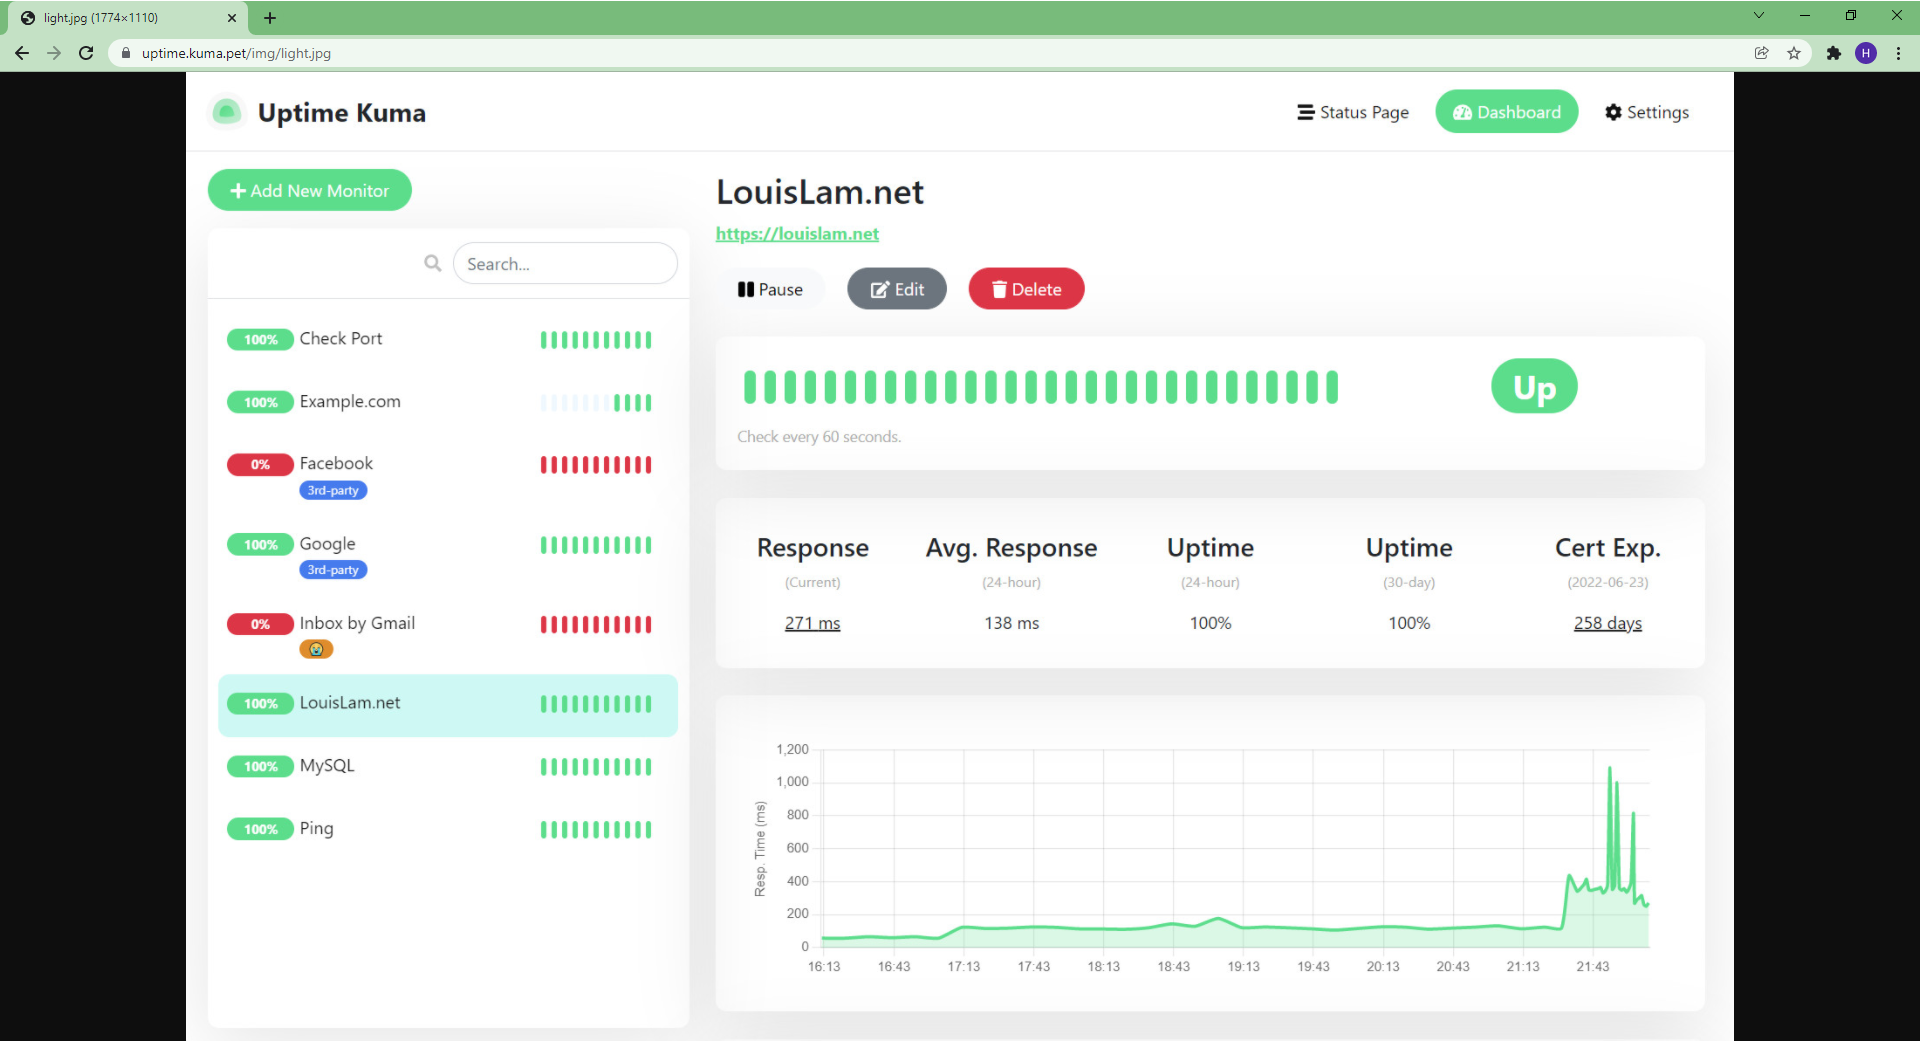This screenshot has width=1920, height=1041.
Task: Click the 0% badge beside Inbox by Gmail
Action: pyautogui.click(x=260, y=624)
